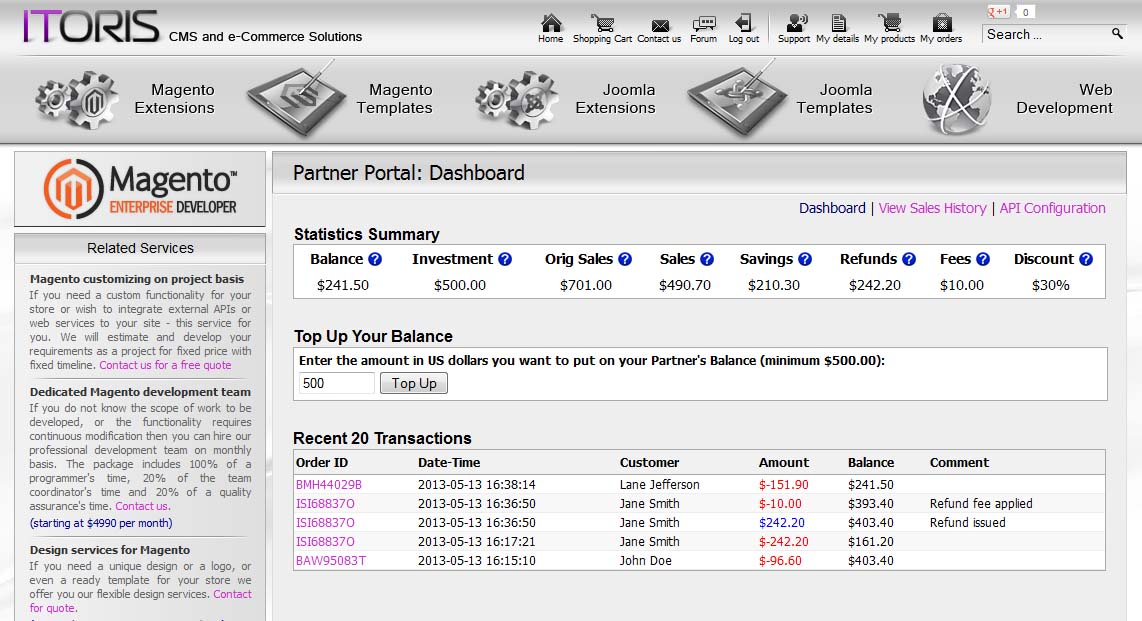Focus the Search box
This screenshot has height=621, width=1142.
(1045, 34)
